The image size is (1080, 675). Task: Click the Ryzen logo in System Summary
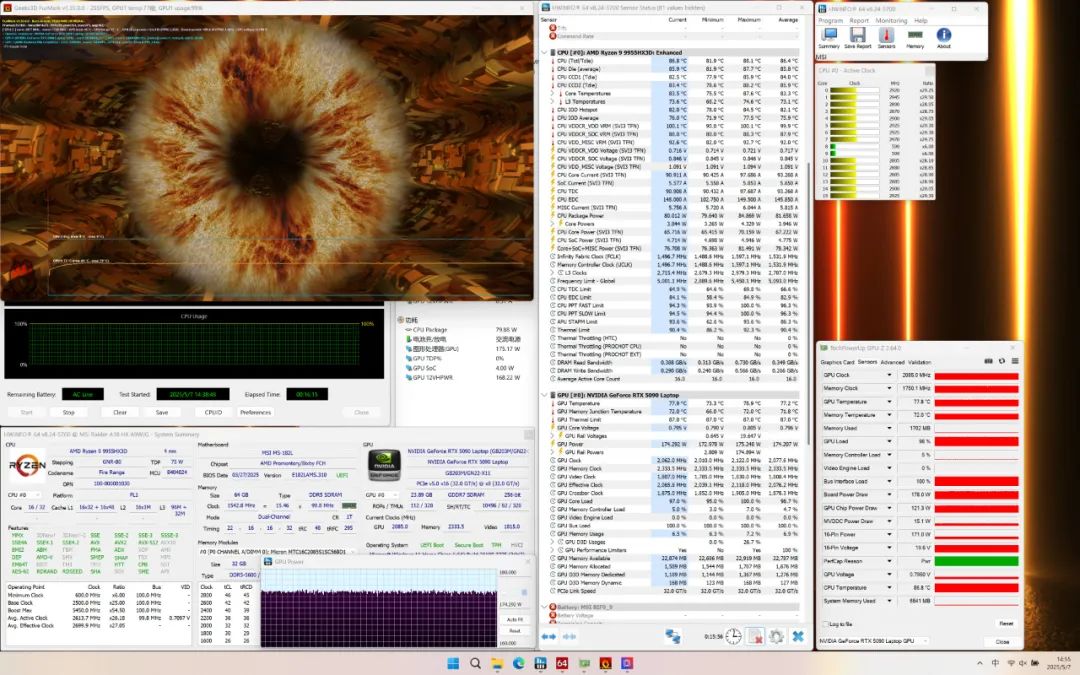tap(28, 467)
